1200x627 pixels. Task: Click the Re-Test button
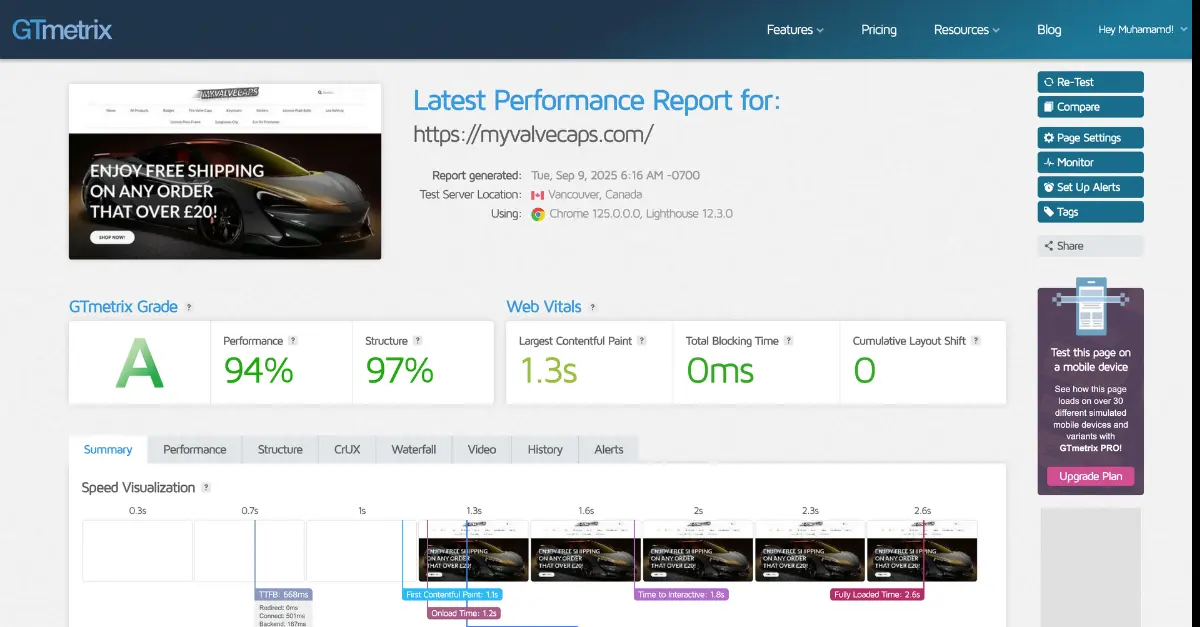(x=1090, y=82)
